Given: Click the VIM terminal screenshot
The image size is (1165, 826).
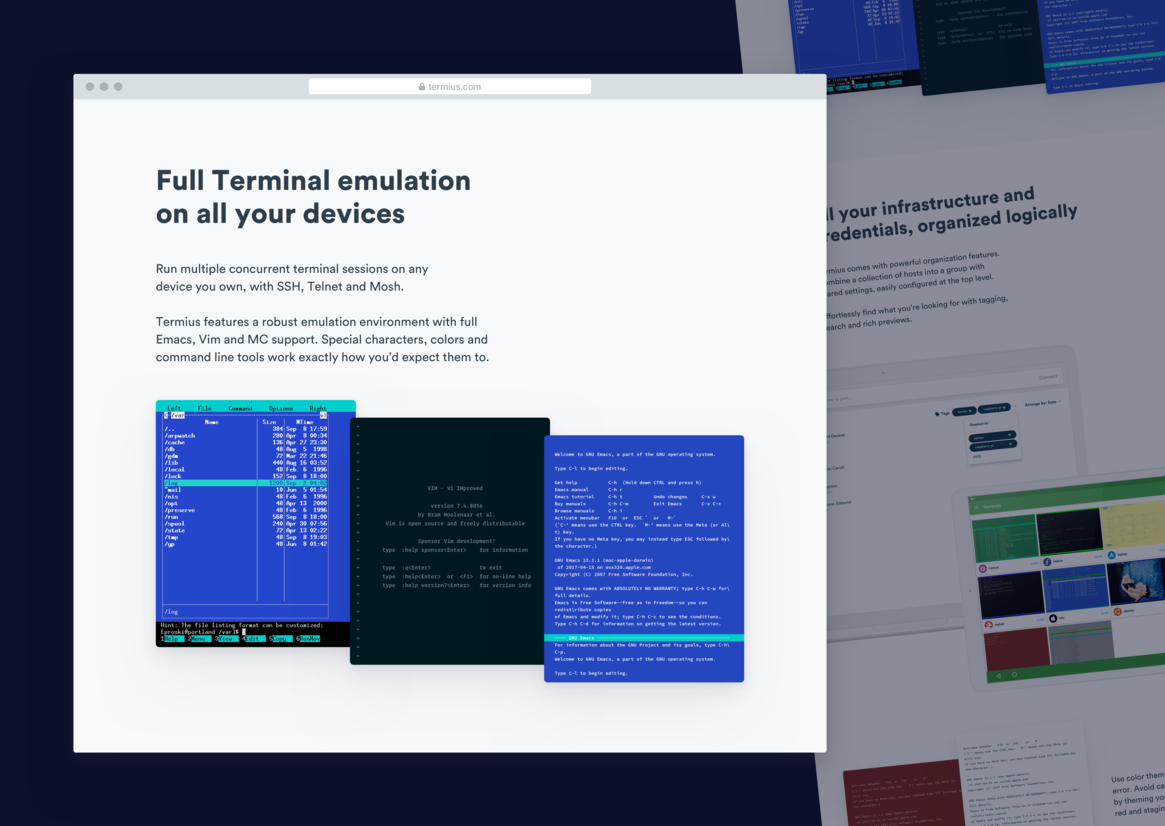Looking at the screenshot, I should 449,540.
